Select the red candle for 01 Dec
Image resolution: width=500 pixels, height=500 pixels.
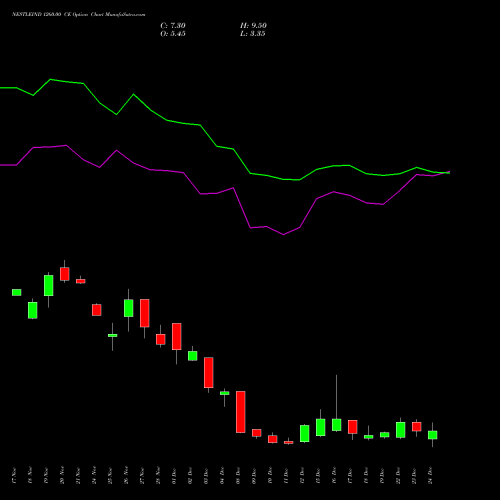pos(177,336)
